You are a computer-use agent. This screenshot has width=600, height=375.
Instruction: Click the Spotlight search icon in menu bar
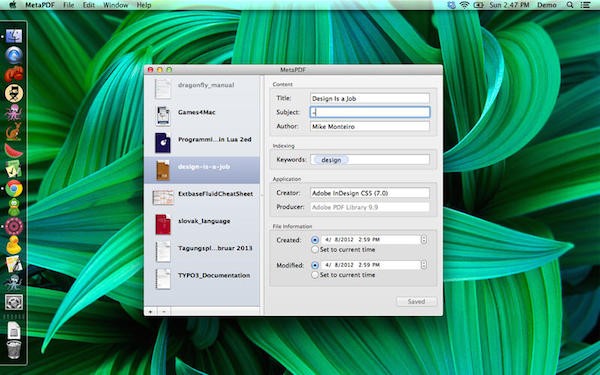click(570, 5)
